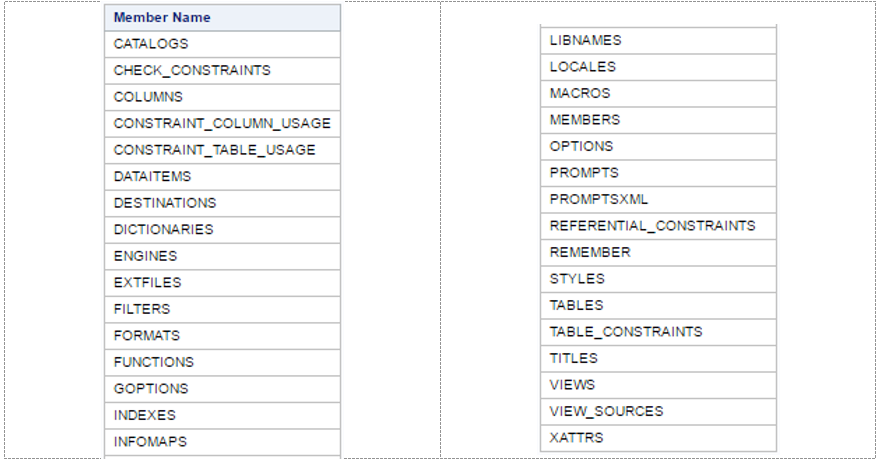This screenshot has height=464, width=881.
Task: Click the STYLES member name
Action: pos(577,279)
